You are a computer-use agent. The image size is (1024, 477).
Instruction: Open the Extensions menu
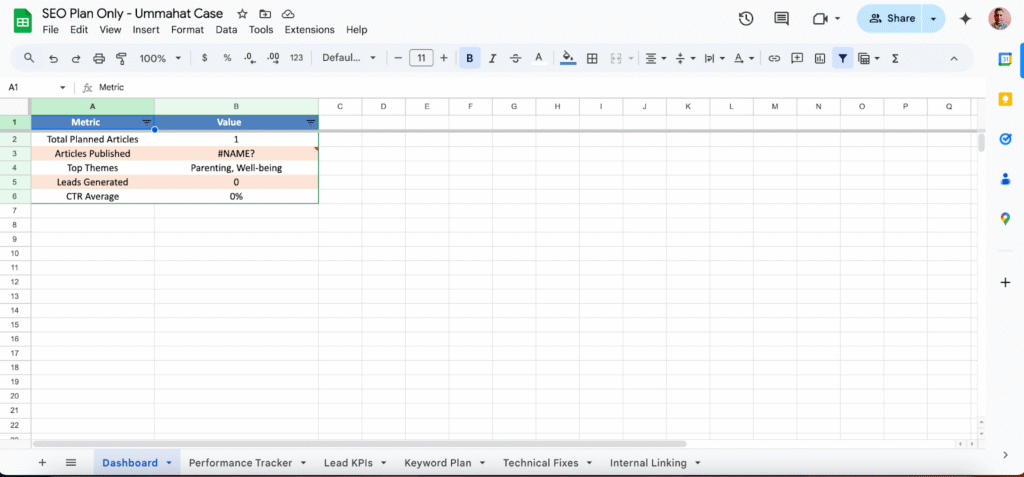pos(309,30)
